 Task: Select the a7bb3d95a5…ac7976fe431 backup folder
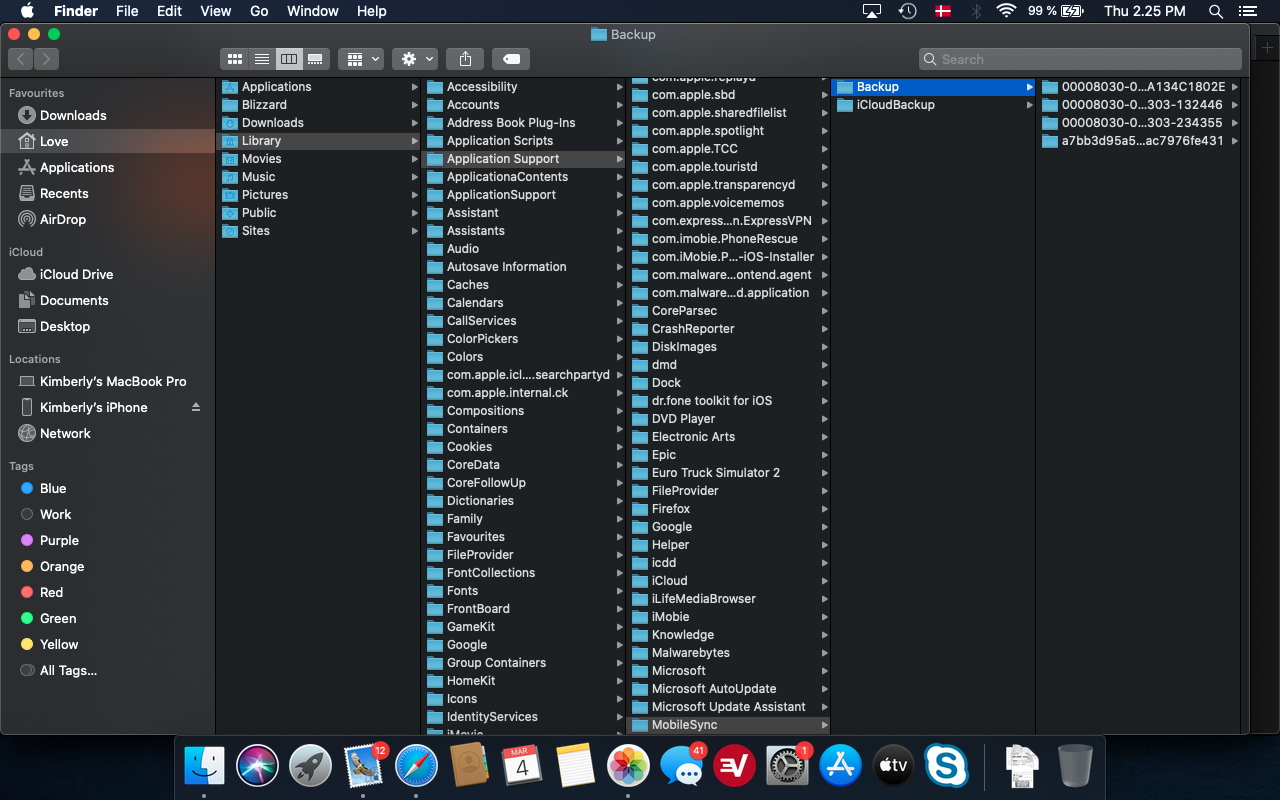pyautogui.click(x=1138, y=141)
